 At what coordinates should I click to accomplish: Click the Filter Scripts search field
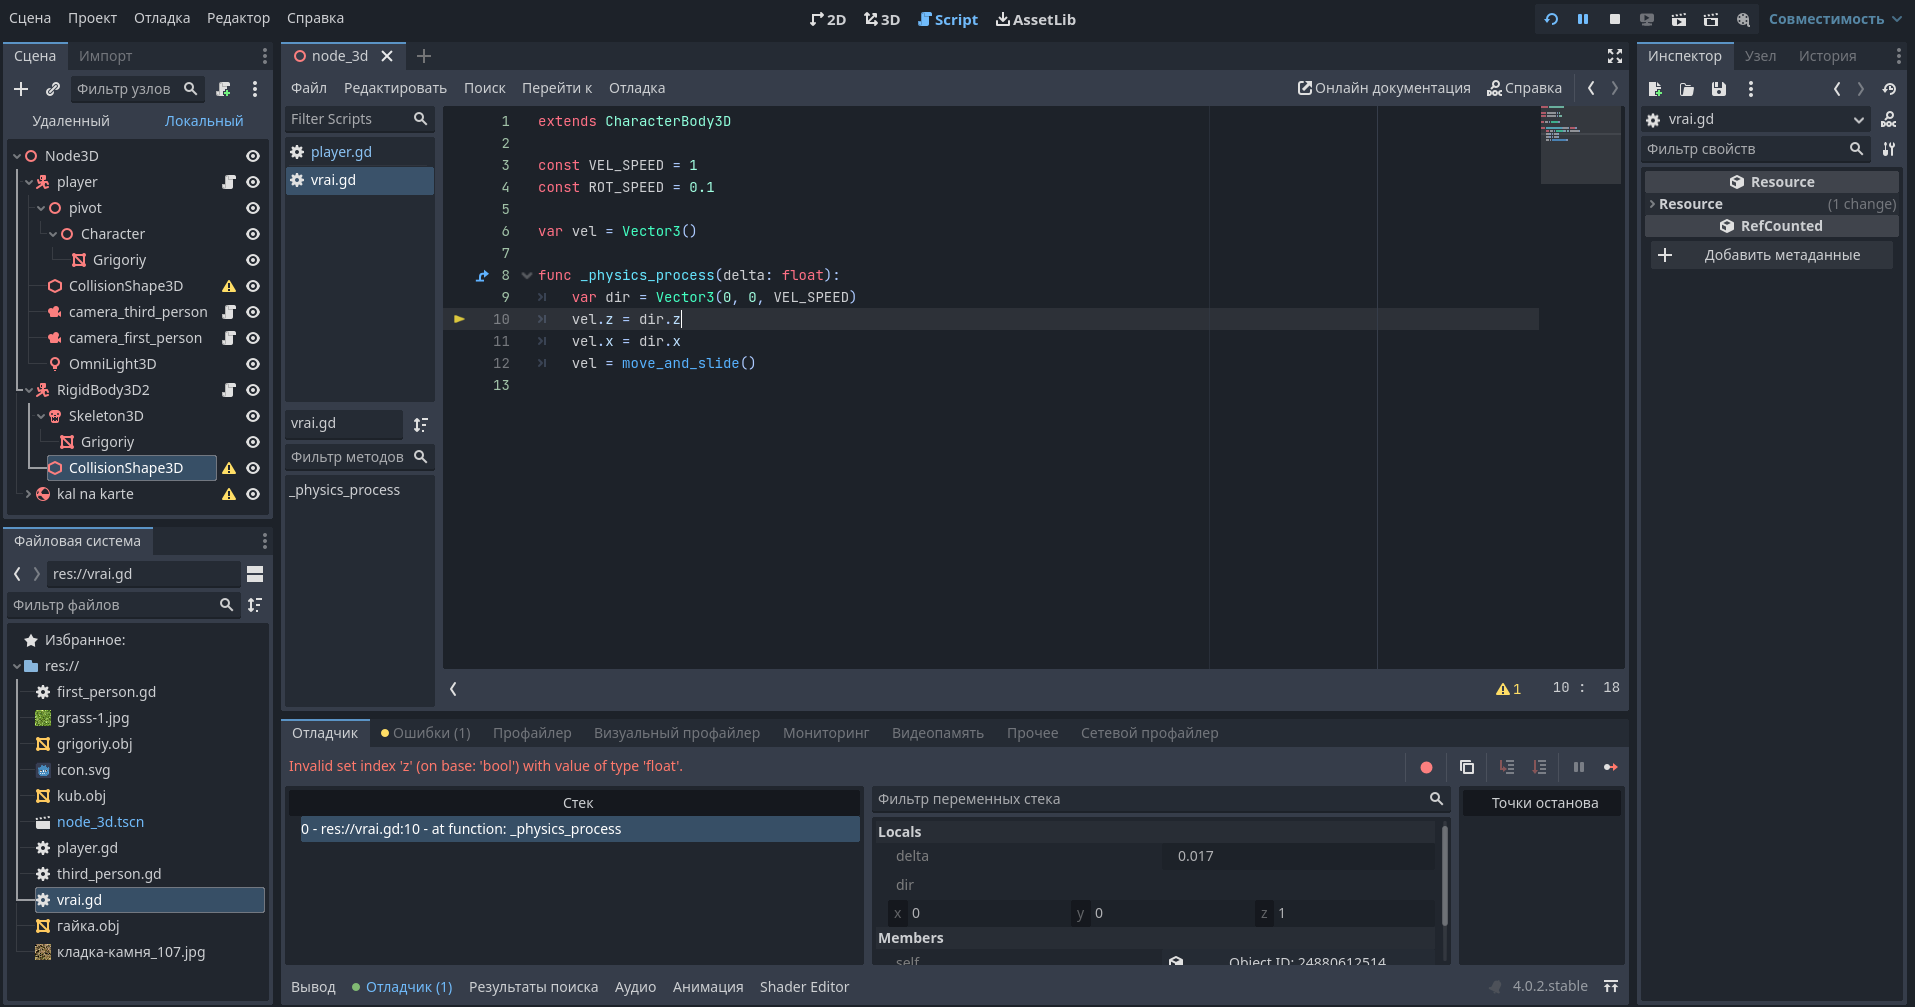click(350, 119)
